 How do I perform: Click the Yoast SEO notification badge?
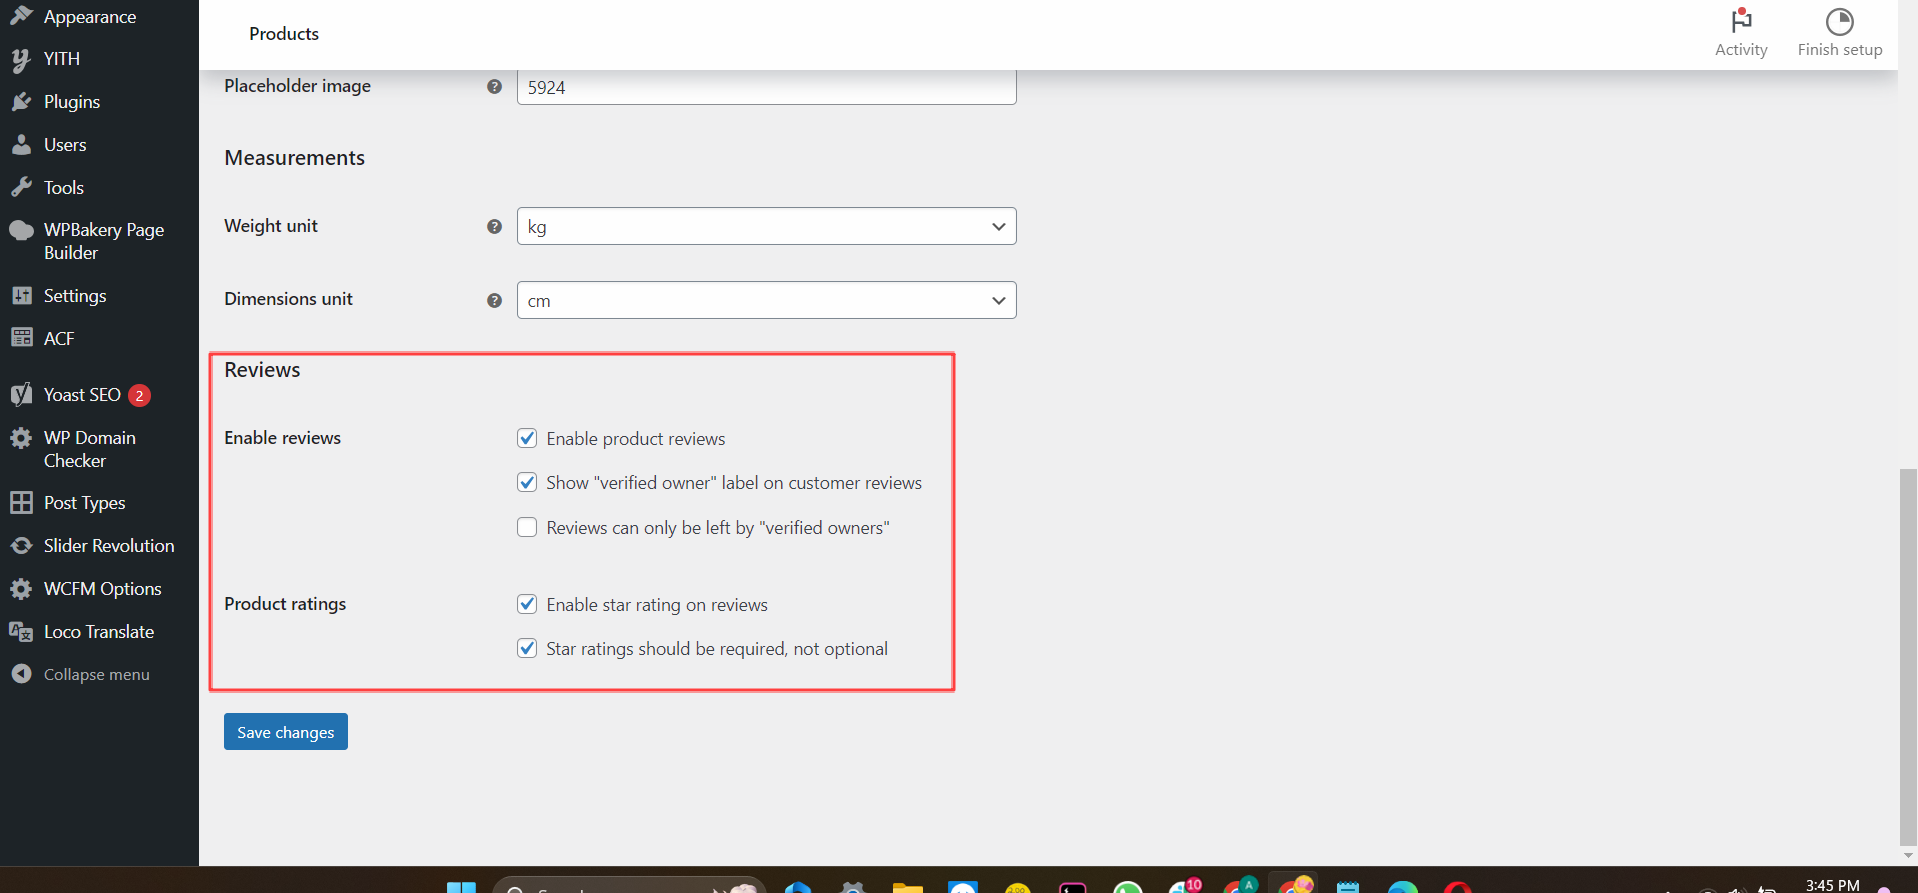click(x=139, y=395)
